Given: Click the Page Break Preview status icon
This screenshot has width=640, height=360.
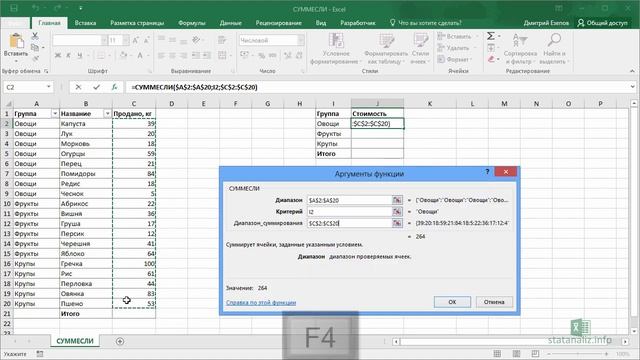Looking at the screenshot, I should (x=535, y=354).
